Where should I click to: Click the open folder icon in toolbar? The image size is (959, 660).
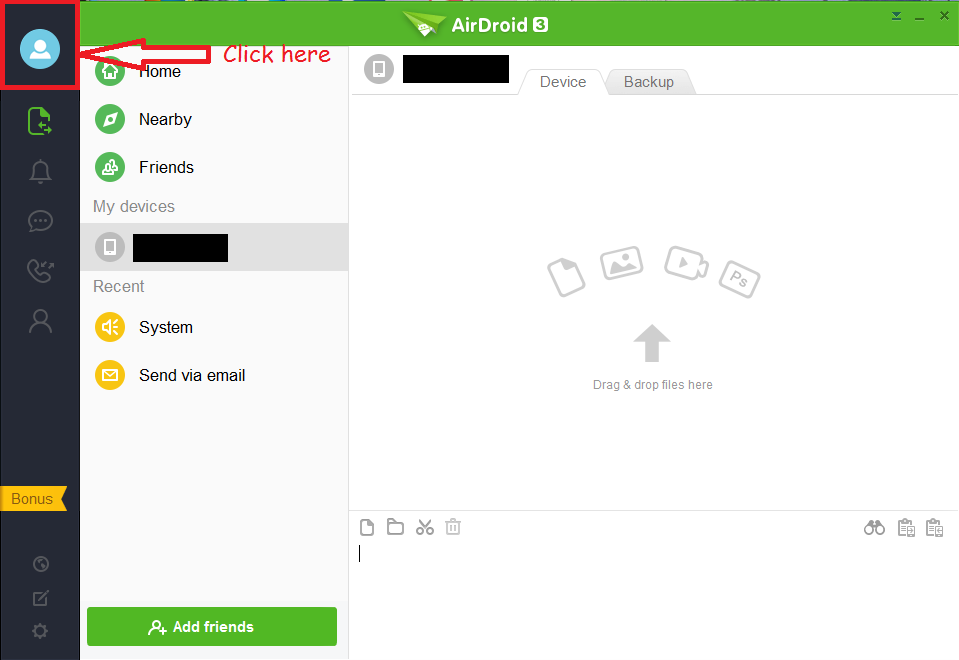click(395, 527)
